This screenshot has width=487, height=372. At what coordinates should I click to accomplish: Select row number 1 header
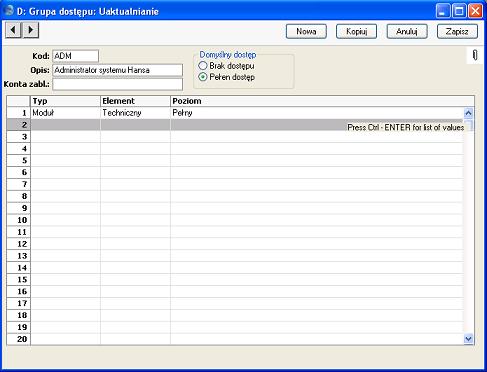coord(19,113)
